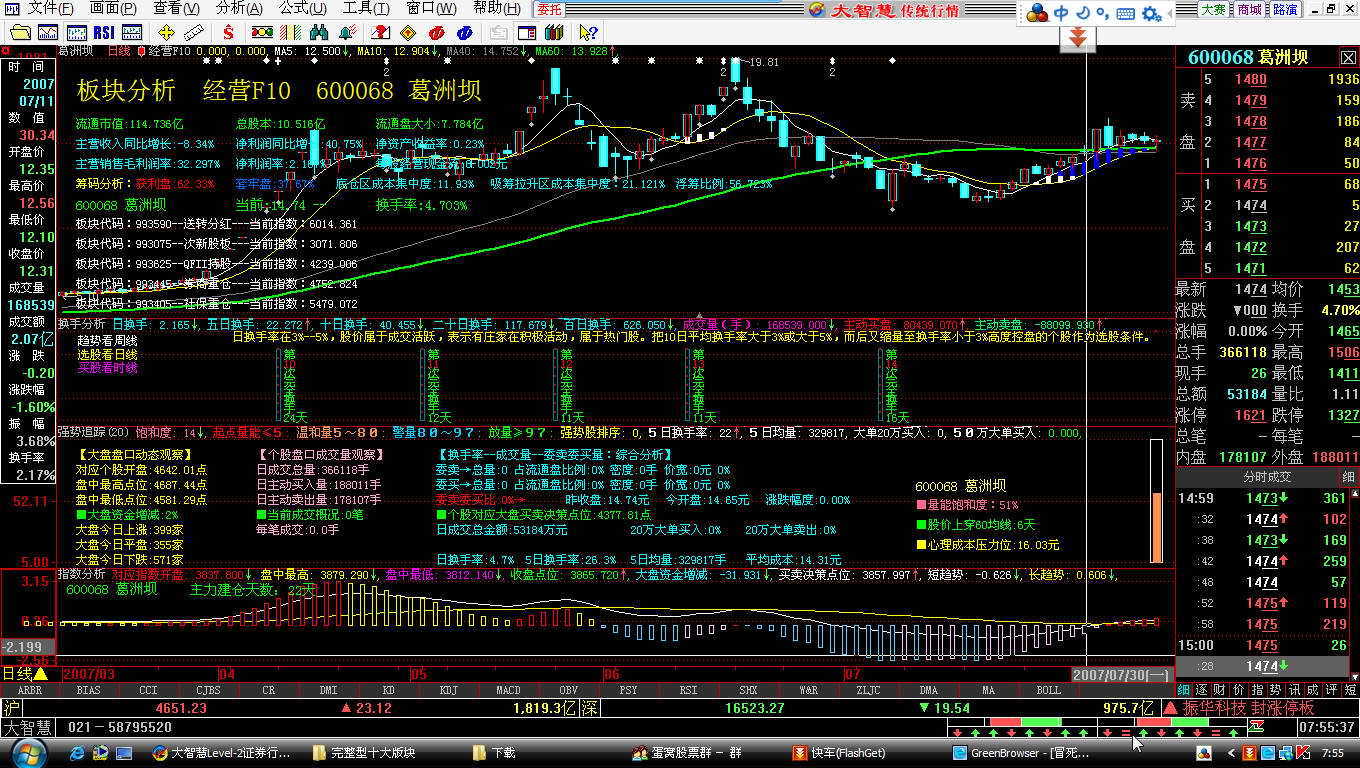This screenshot has height=768, width=1360.
Task: Open 快车(FlashGet) taskbar item
Action: [x=840, y=753]
